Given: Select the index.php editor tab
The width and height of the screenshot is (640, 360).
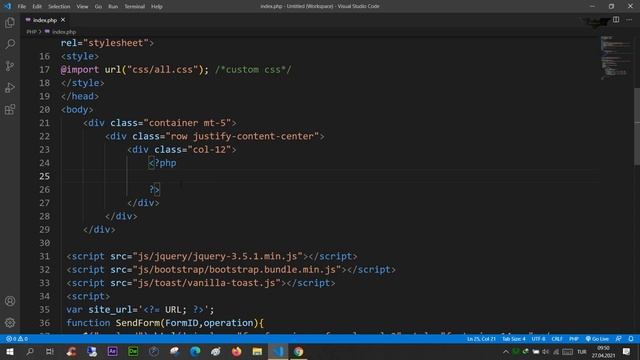Looking at the screenshot, I should click(x=45, y=20).
